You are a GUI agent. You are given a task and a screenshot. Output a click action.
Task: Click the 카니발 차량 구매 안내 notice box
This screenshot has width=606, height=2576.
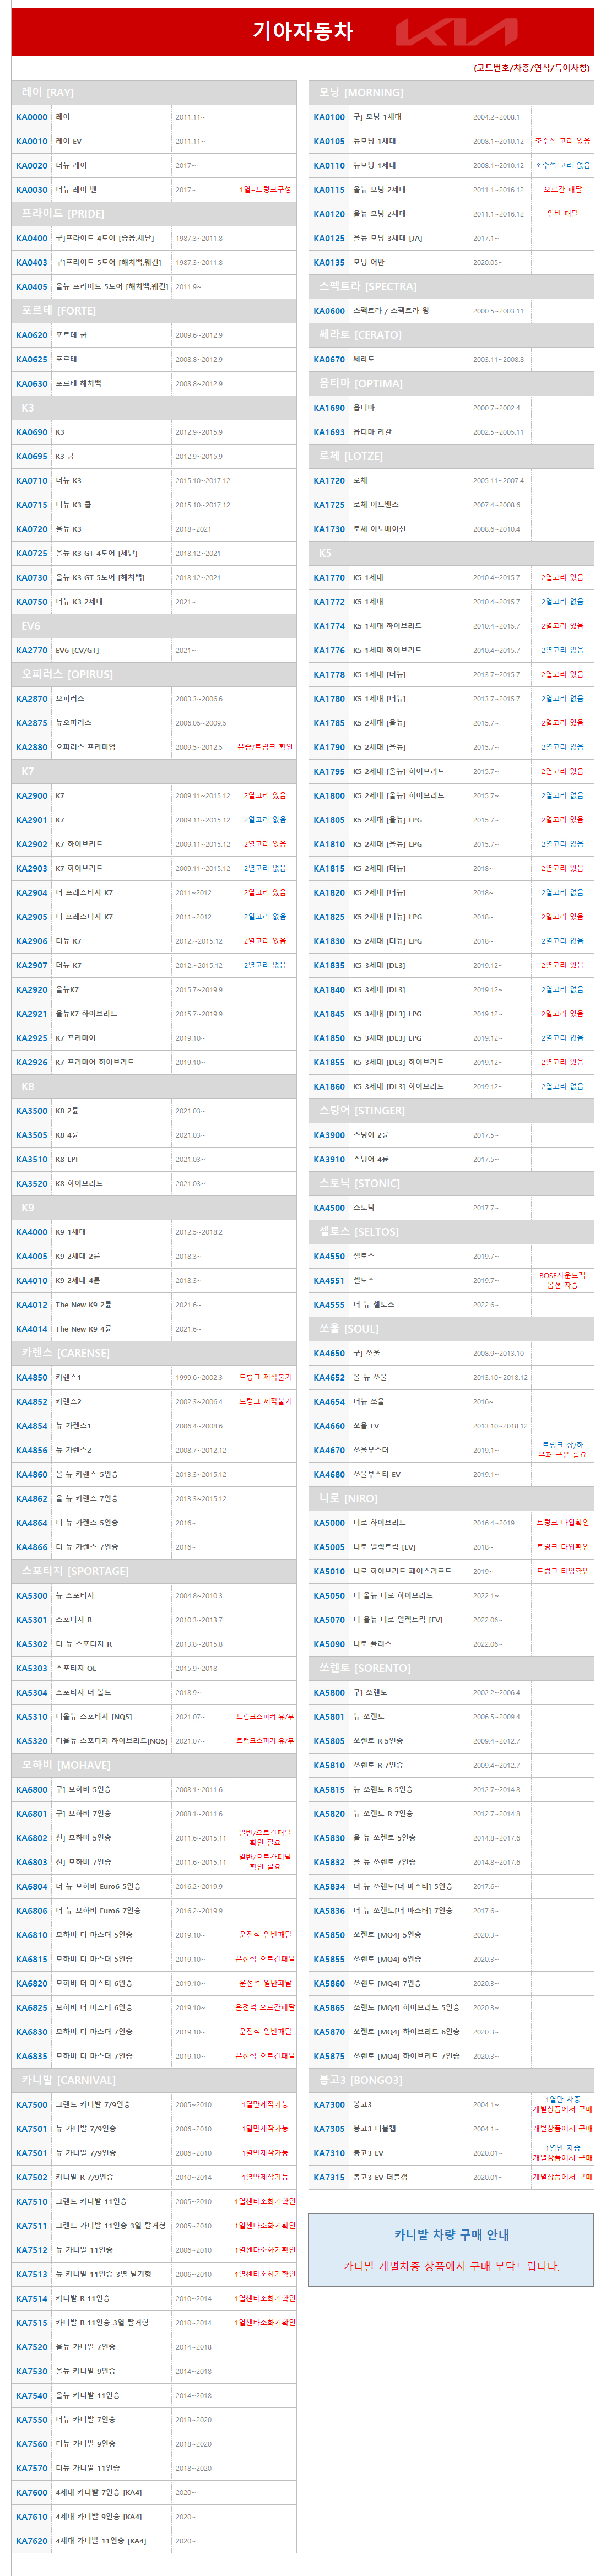click(451, 2249)
